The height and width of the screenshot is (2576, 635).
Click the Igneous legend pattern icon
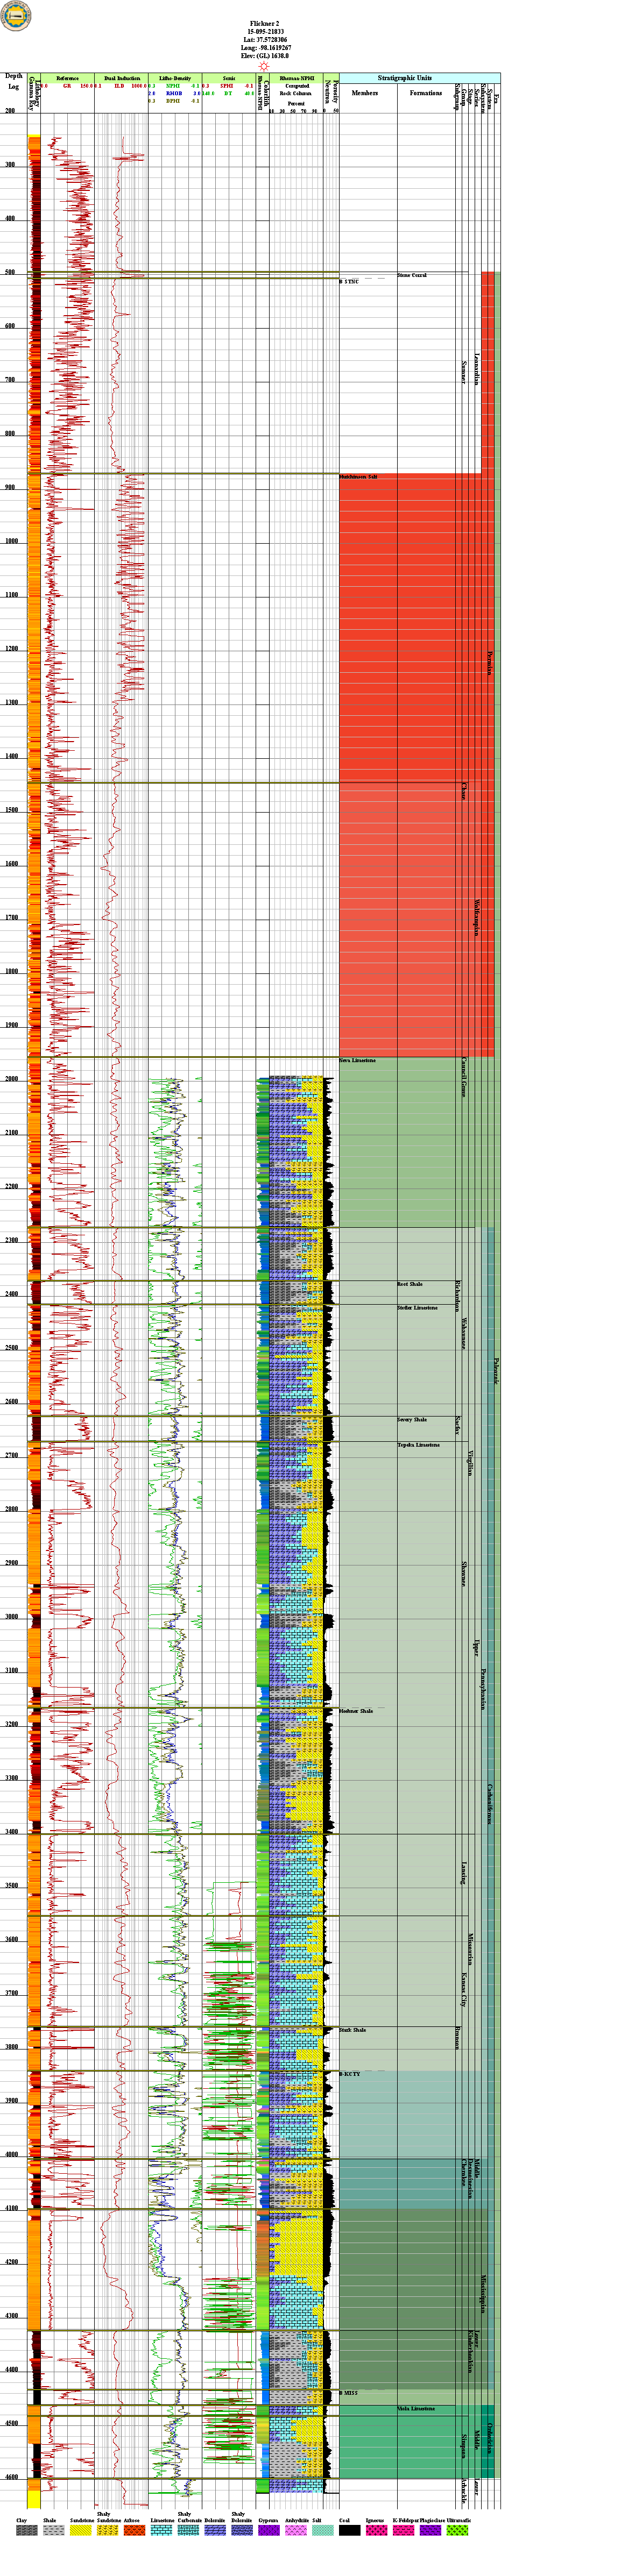[x=377, y=2530]
